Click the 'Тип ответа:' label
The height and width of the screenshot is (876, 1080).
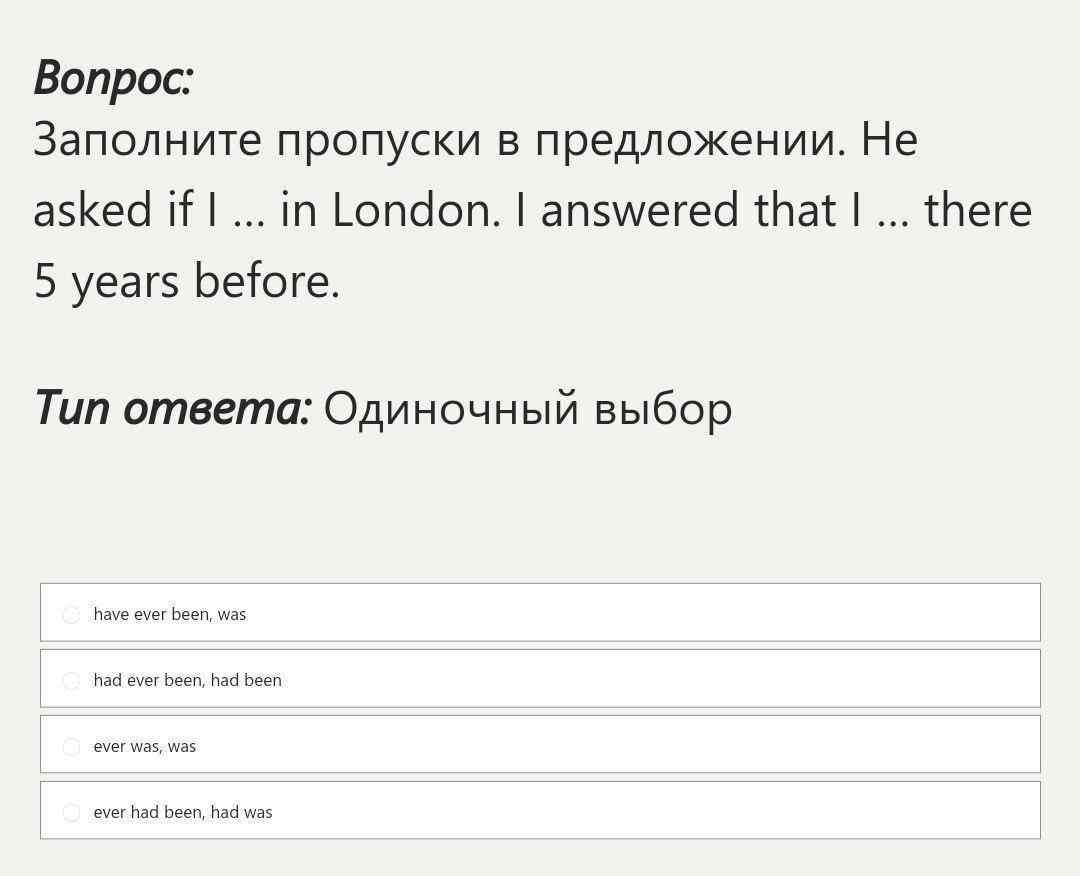click(173, 408)
